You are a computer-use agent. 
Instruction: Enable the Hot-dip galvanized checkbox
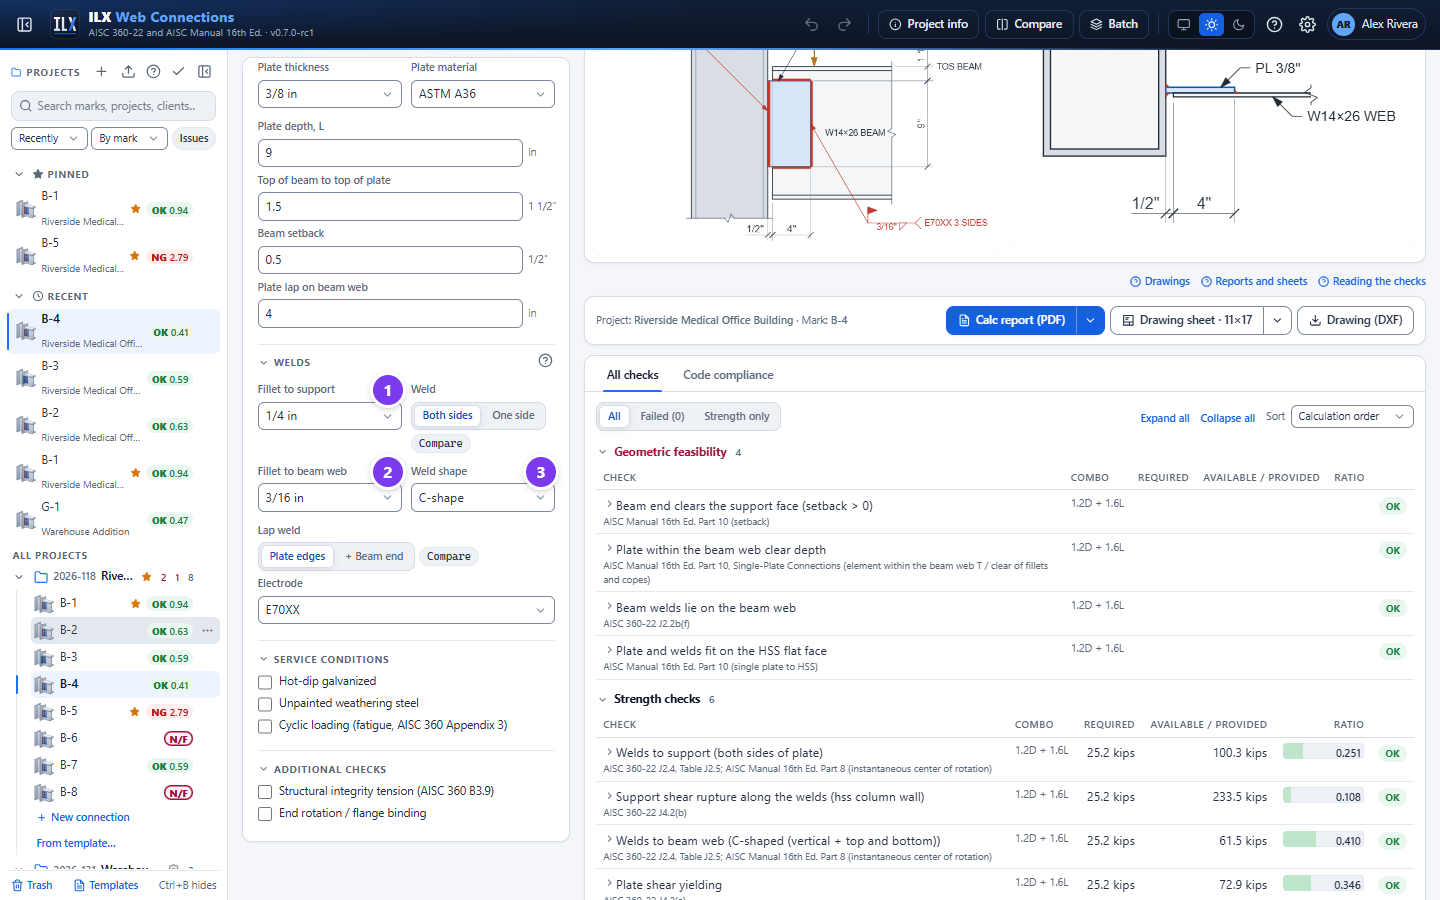[x=265, y=682]
